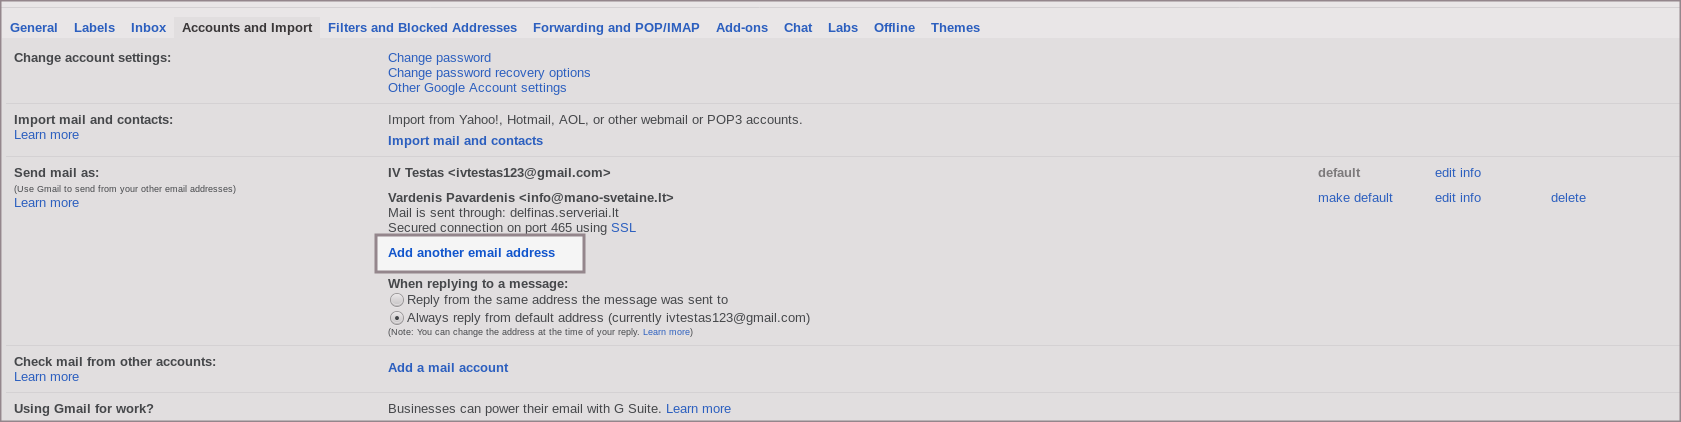
Task: Delete the Vardenis Pavardenis send-as address
Action: [x=1568, y=198]
